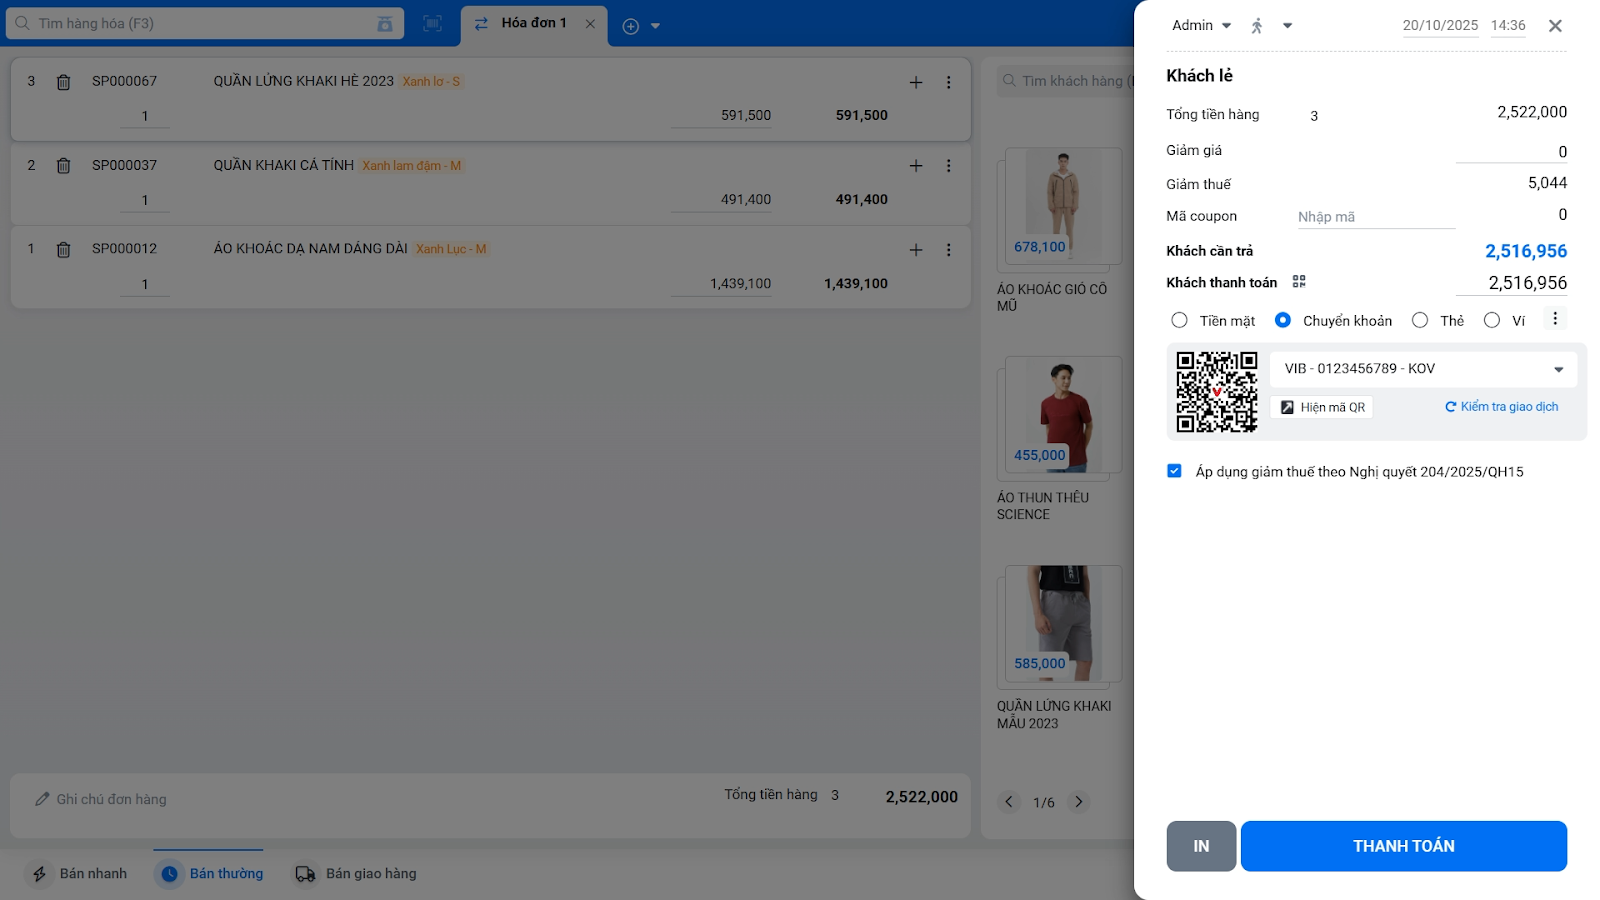
Task: Click the IN print button
Action: coord(1201,846)
